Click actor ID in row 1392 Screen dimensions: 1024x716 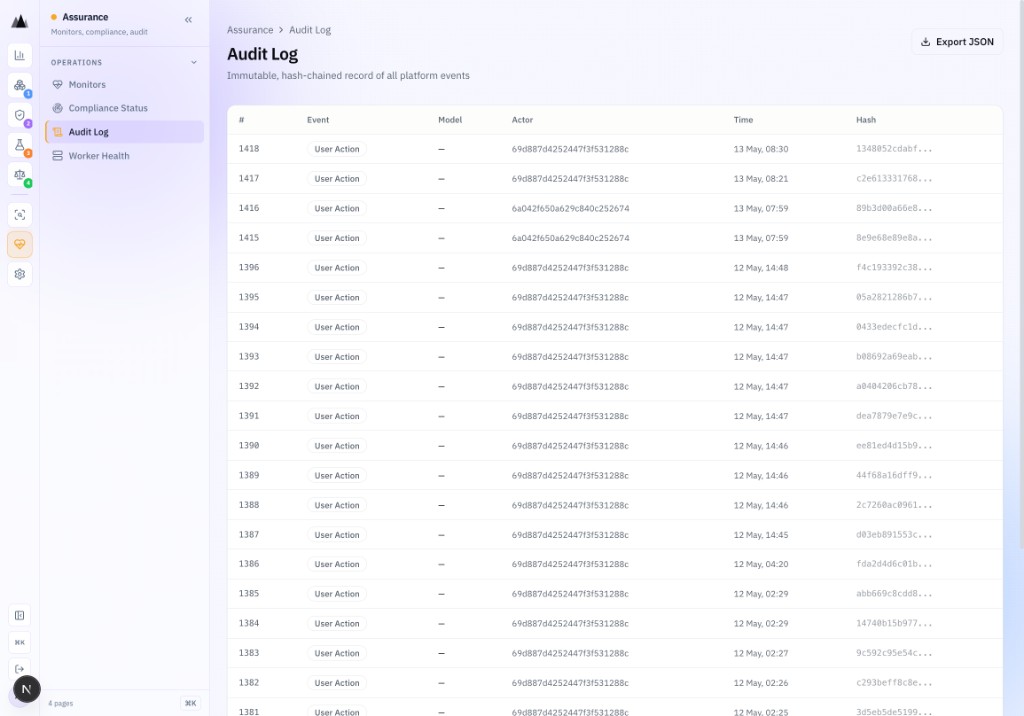tap(570, 387)
